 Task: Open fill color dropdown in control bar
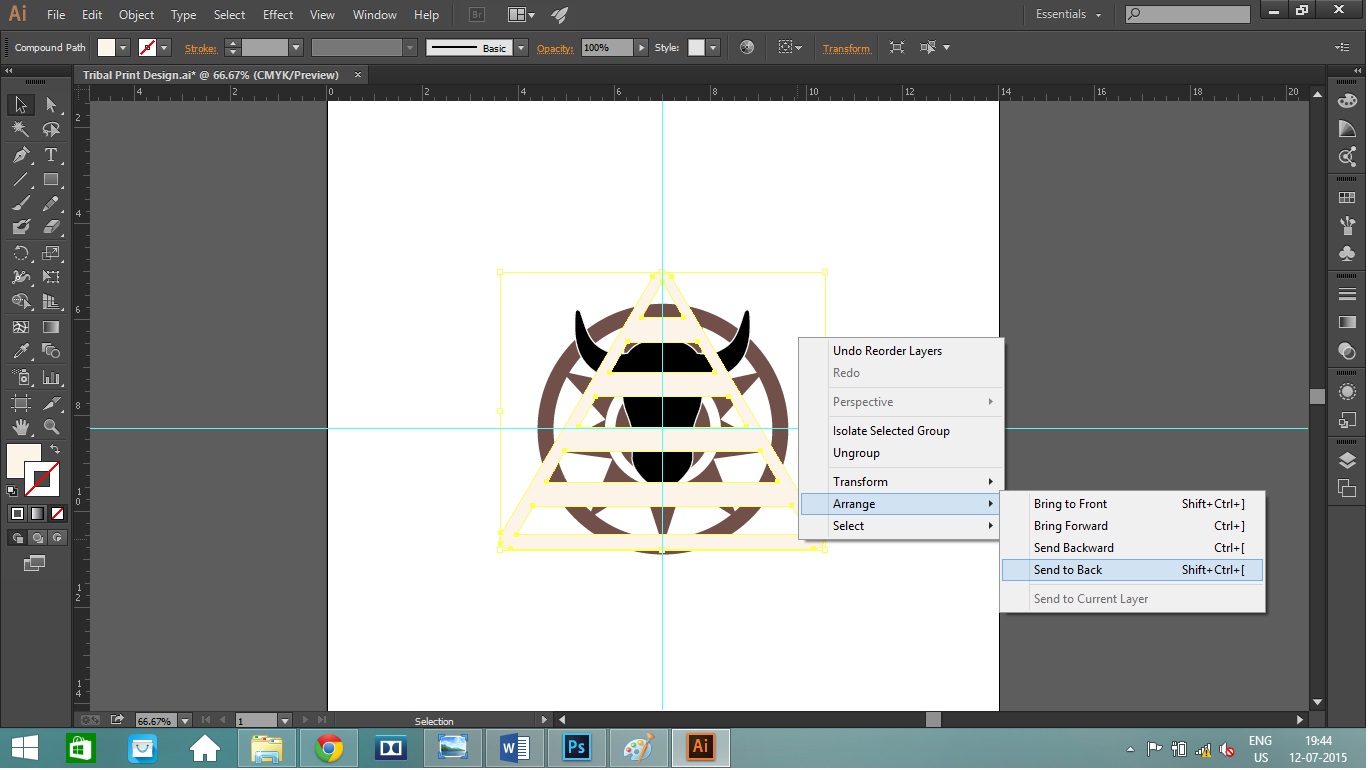pos(123,47)
